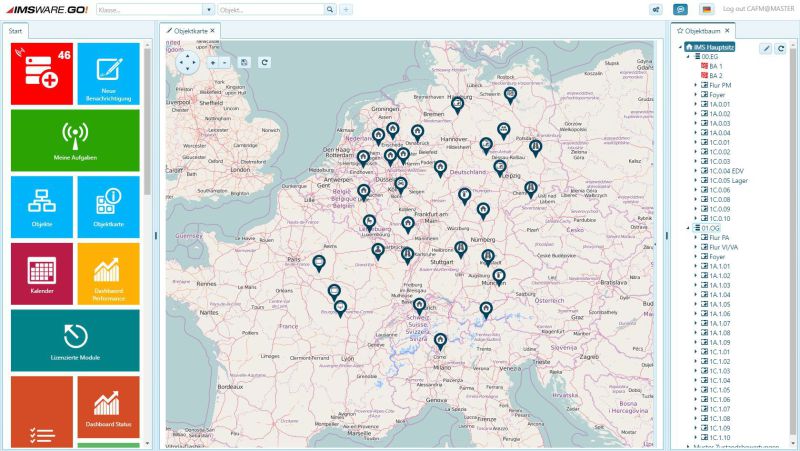
Task: Click the Objekt search input field
Action: [x=270, y=9]
